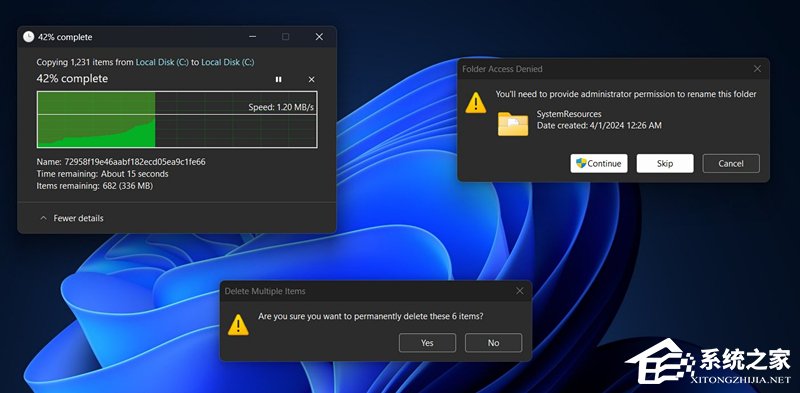
Task: Click the Folder Access Denied title bar text
Action: pos(502,68)
